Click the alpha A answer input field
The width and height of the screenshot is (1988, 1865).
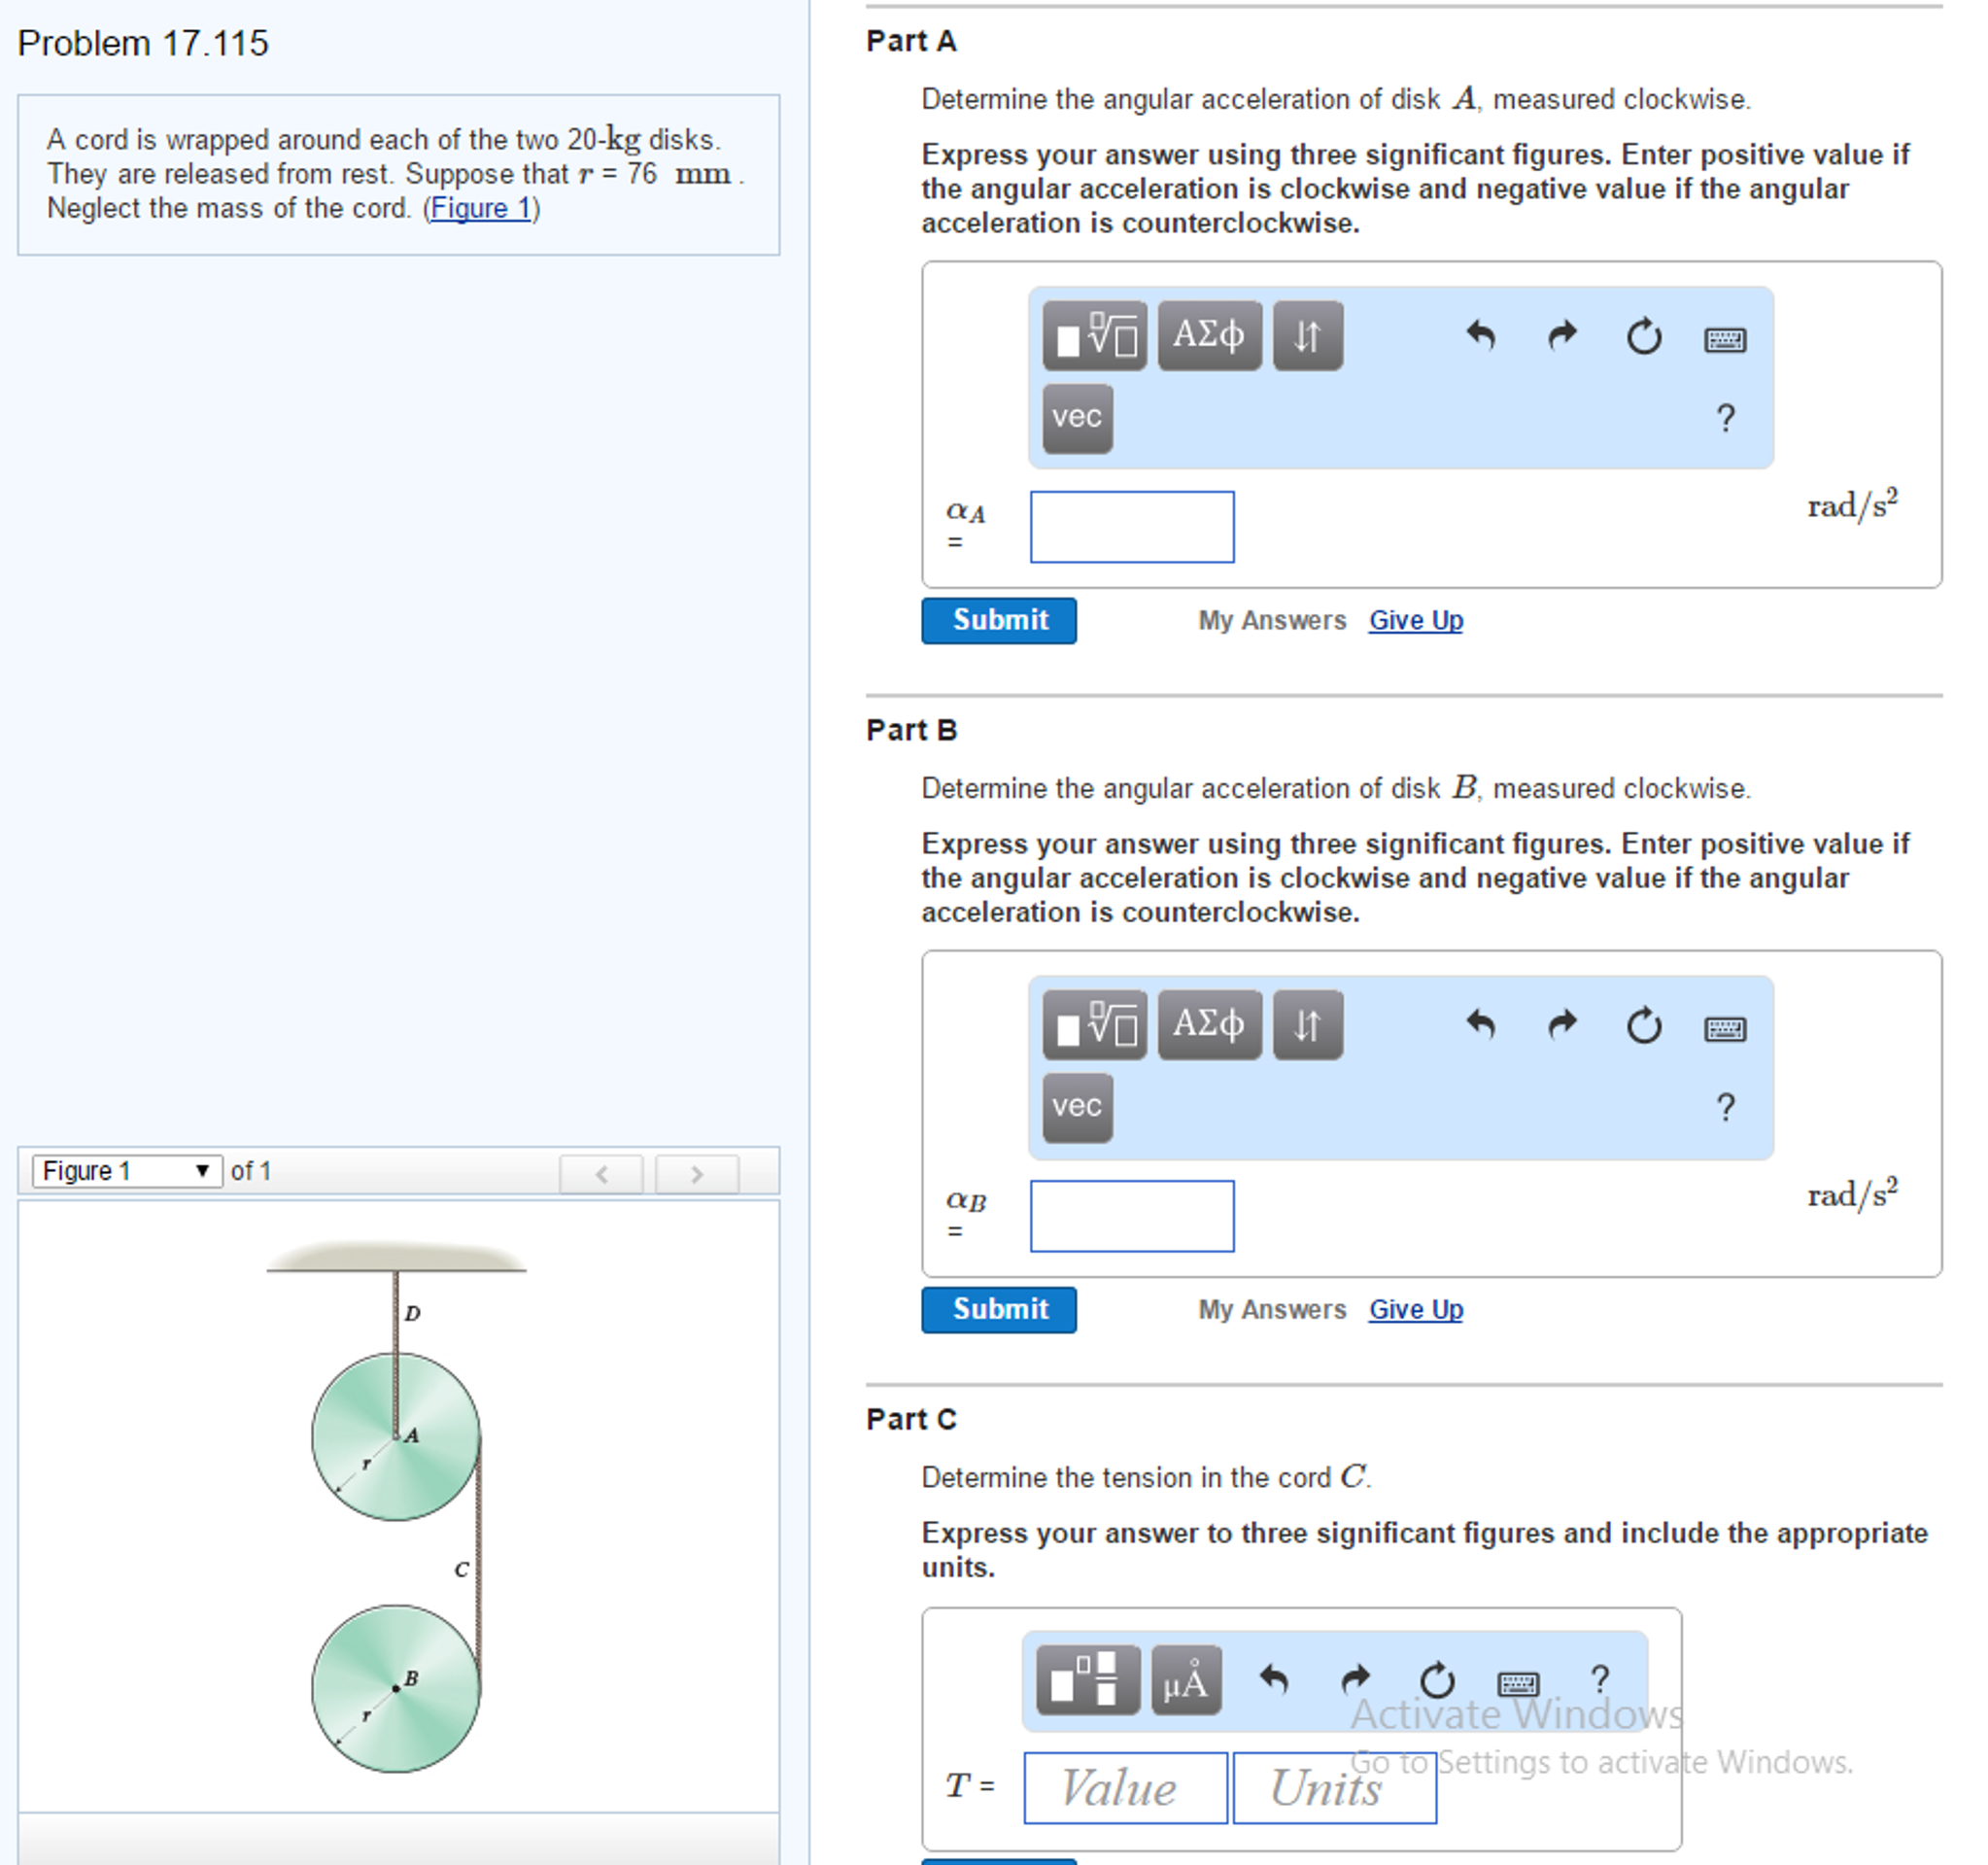click(x=1131, y=527)
